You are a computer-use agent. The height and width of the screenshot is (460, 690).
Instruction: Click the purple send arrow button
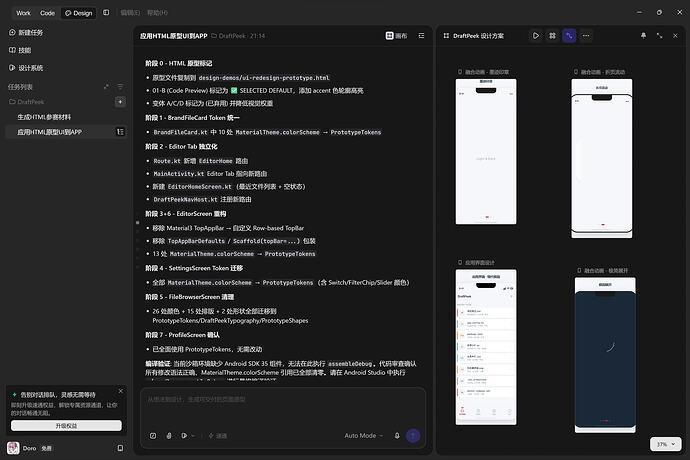(x=413, y=435)
